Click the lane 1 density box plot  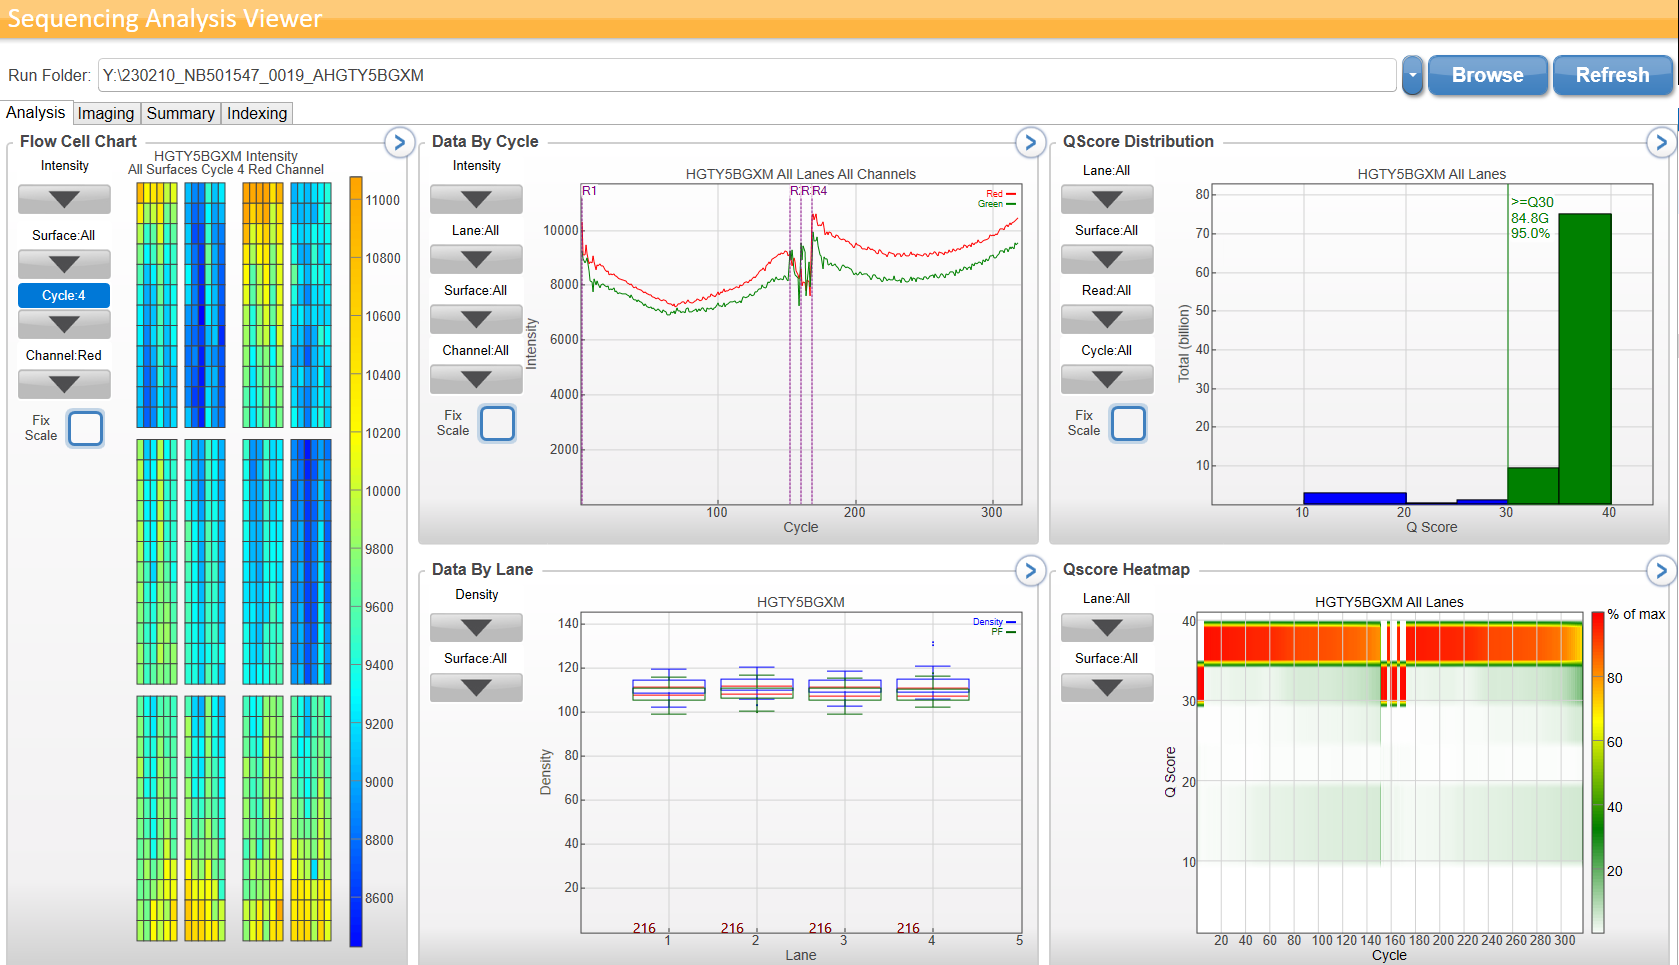(x=669, y=690)
